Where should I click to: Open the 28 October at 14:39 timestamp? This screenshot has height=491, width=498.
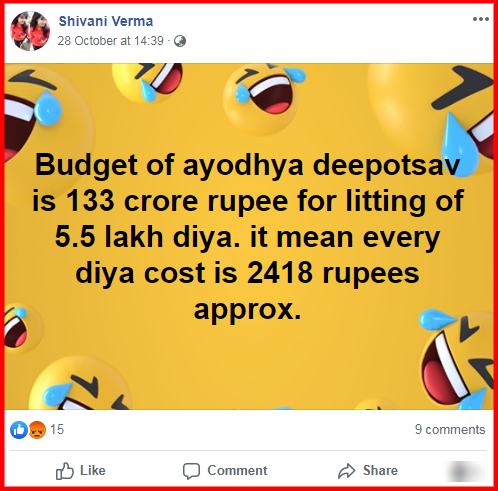point(110,41)
